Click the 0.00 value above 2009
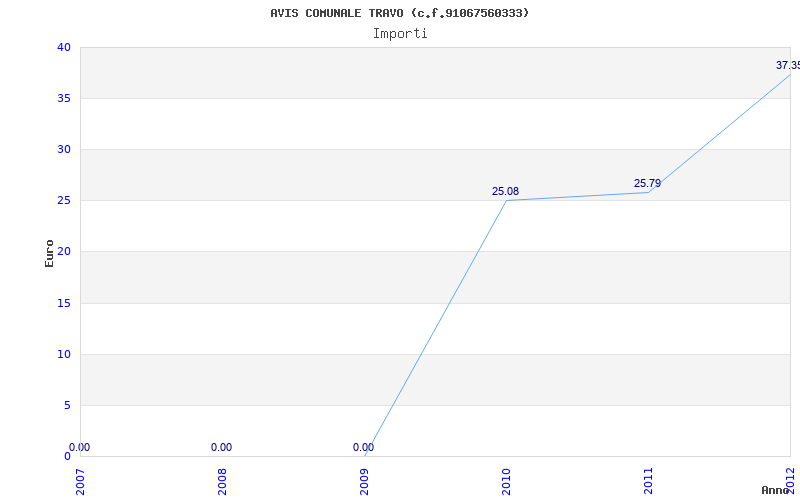This screenshot has width=800, height=500. click(363, 447)
